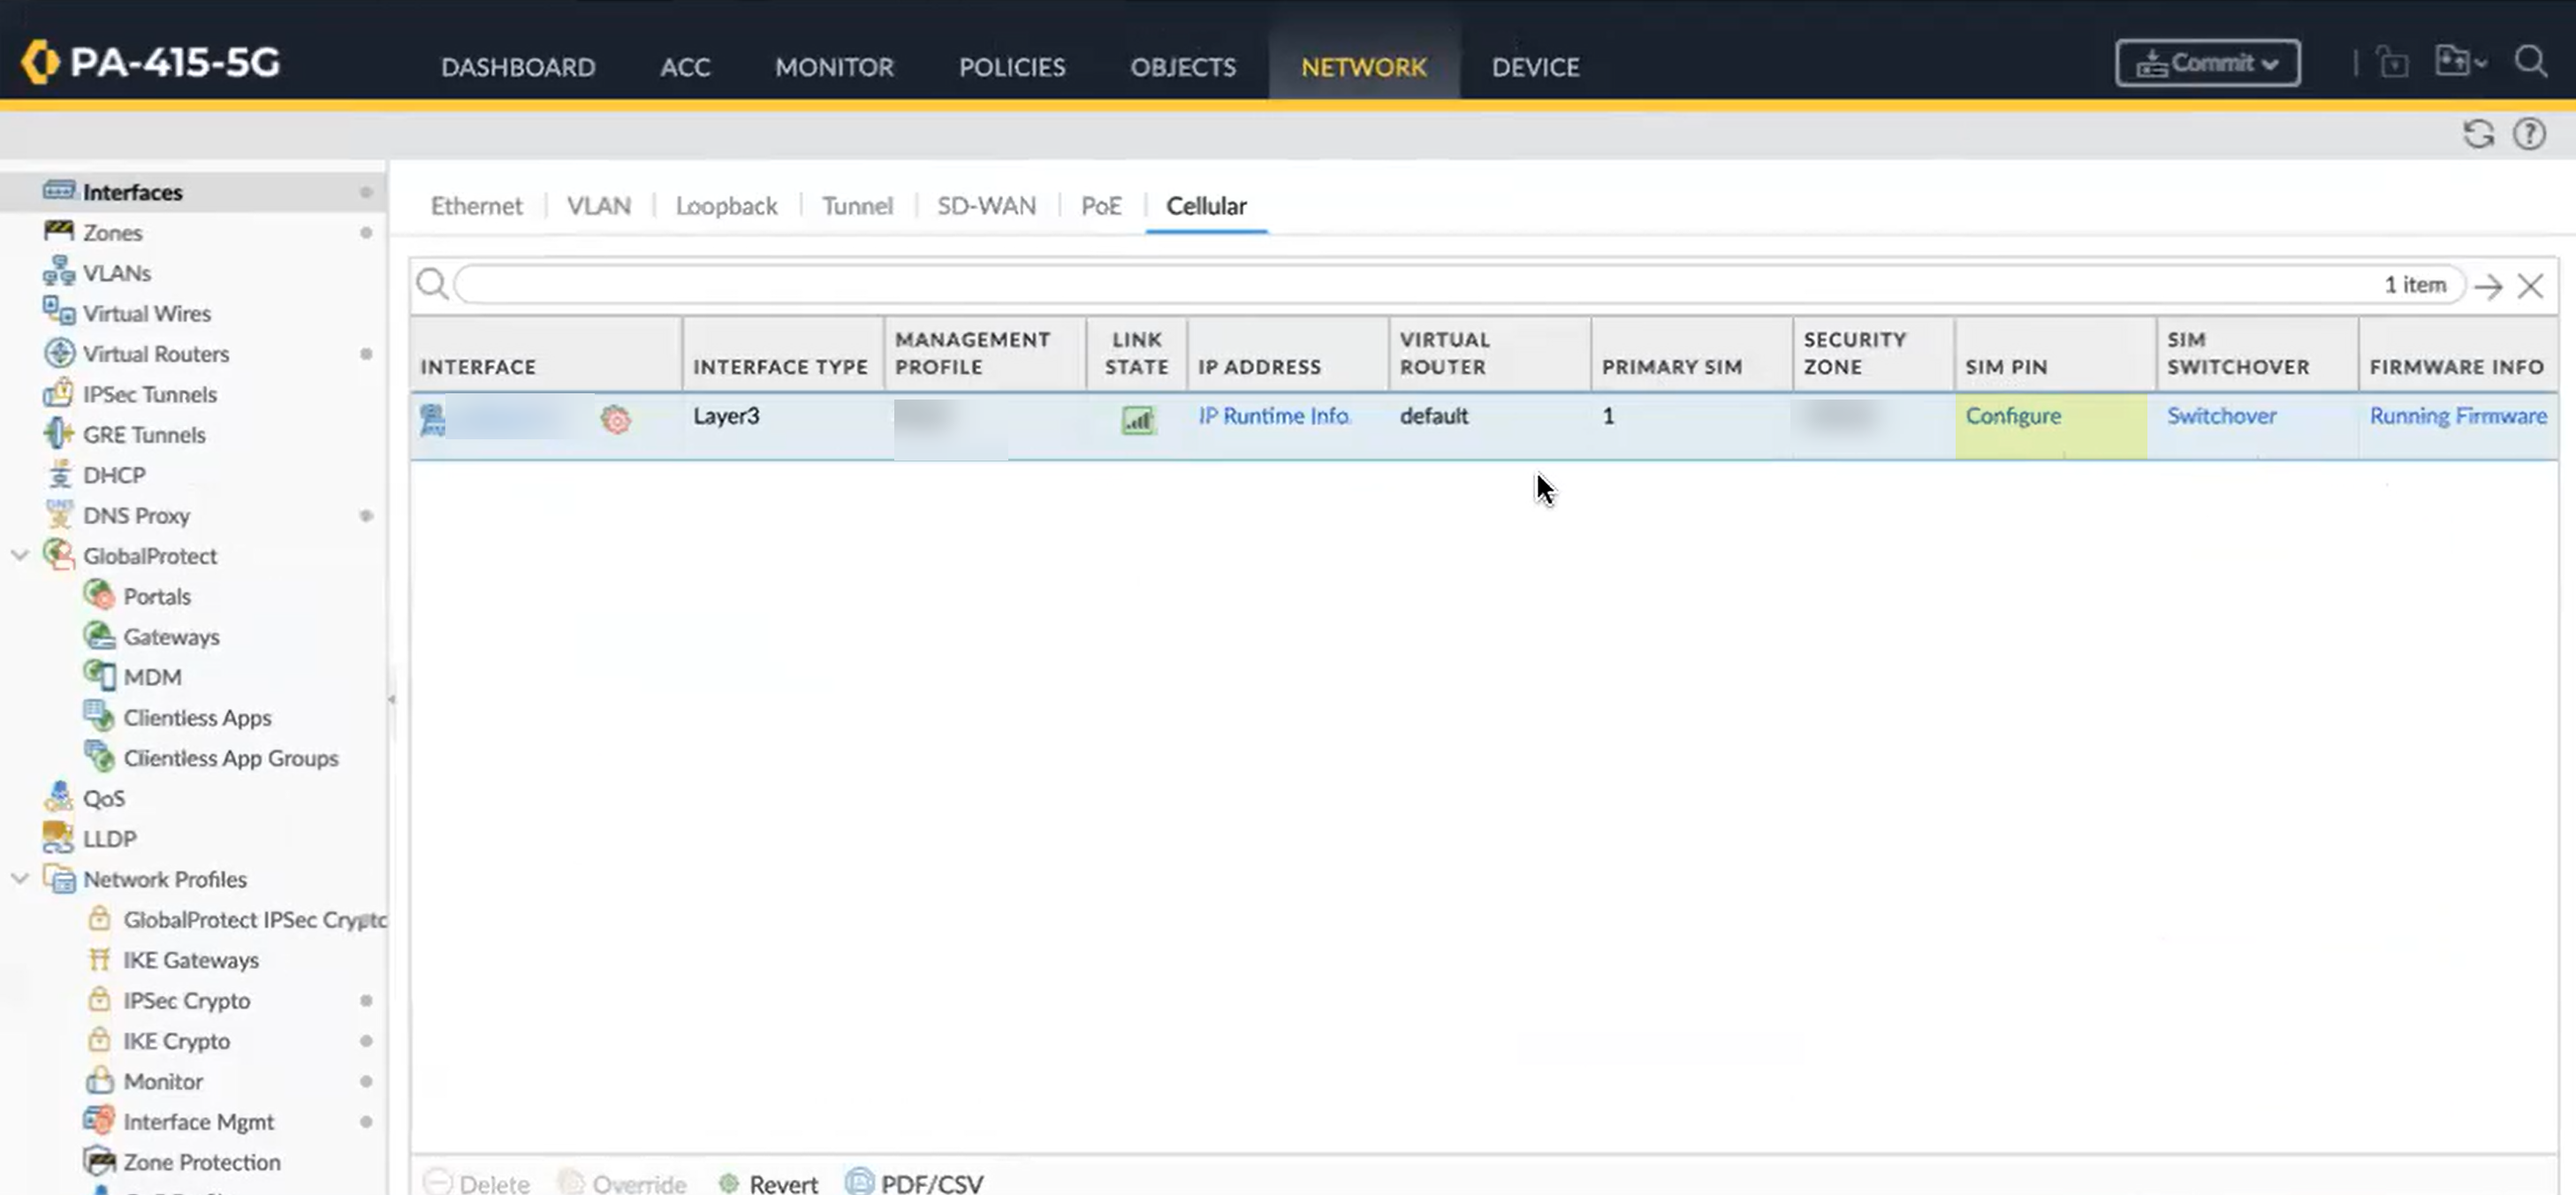Image resolution: width=2576 pixels, height=1195 pixels.
Task: Click the refresh icon in the toolbar
Action: pos(2477,134)
